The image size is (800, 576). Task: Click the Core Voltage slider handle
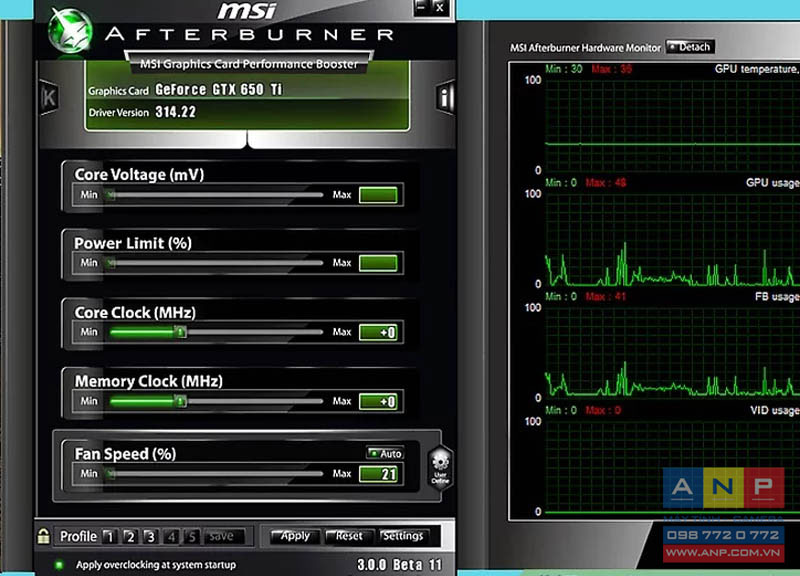click(110, 195)
